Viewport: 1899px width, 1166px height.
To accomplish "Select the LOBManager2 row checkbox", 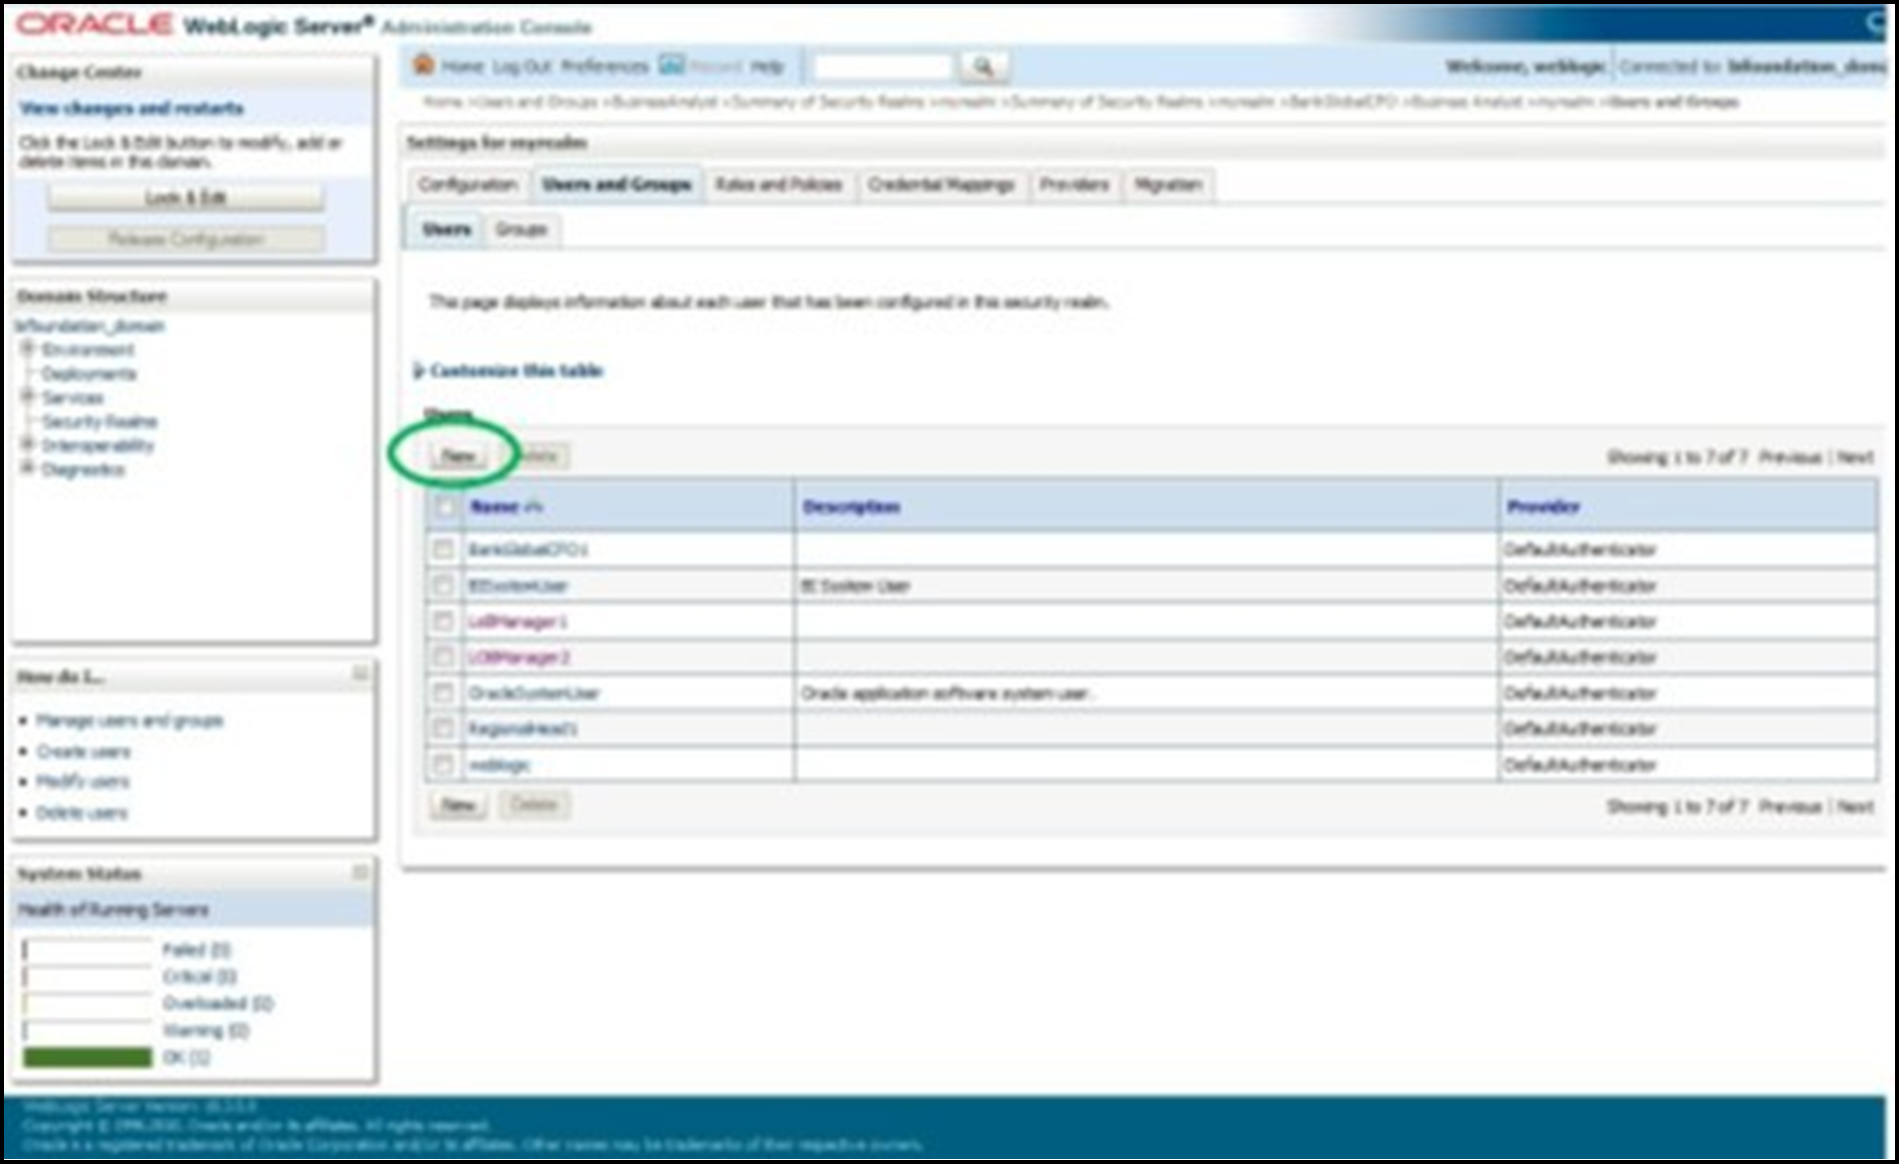I will 443,657.
